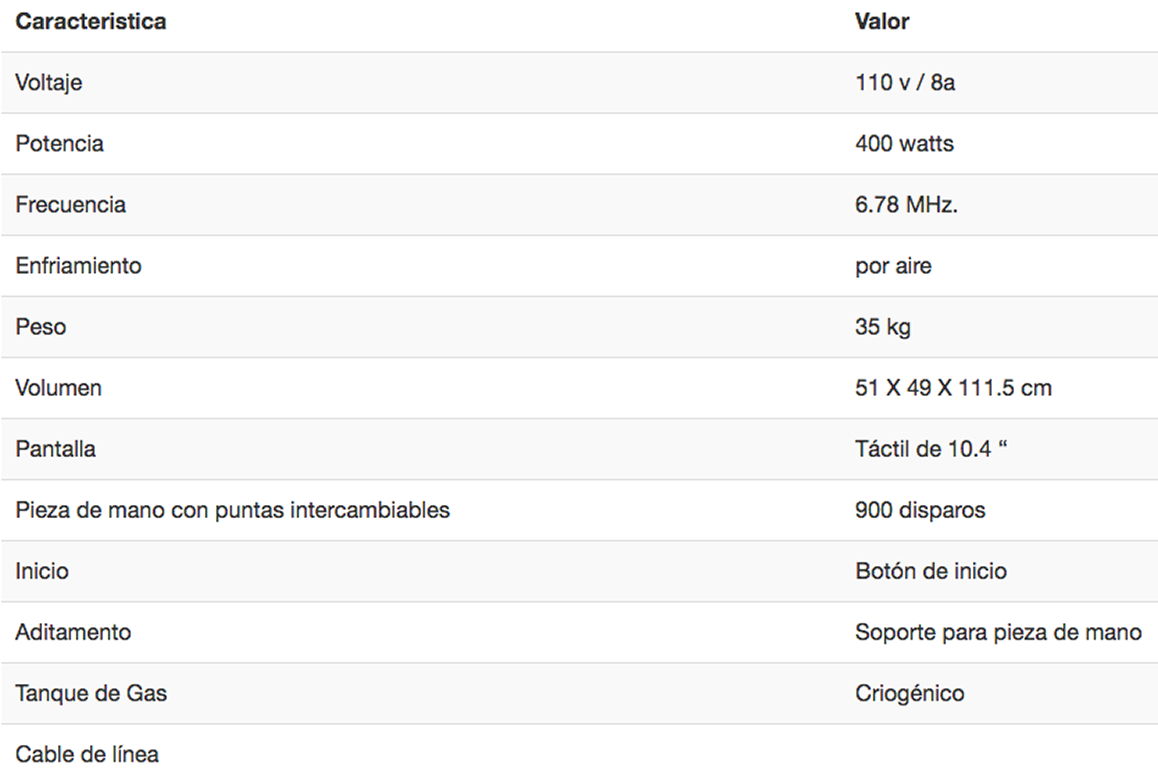Click the 900 disparos value

(x=920, y=510)
